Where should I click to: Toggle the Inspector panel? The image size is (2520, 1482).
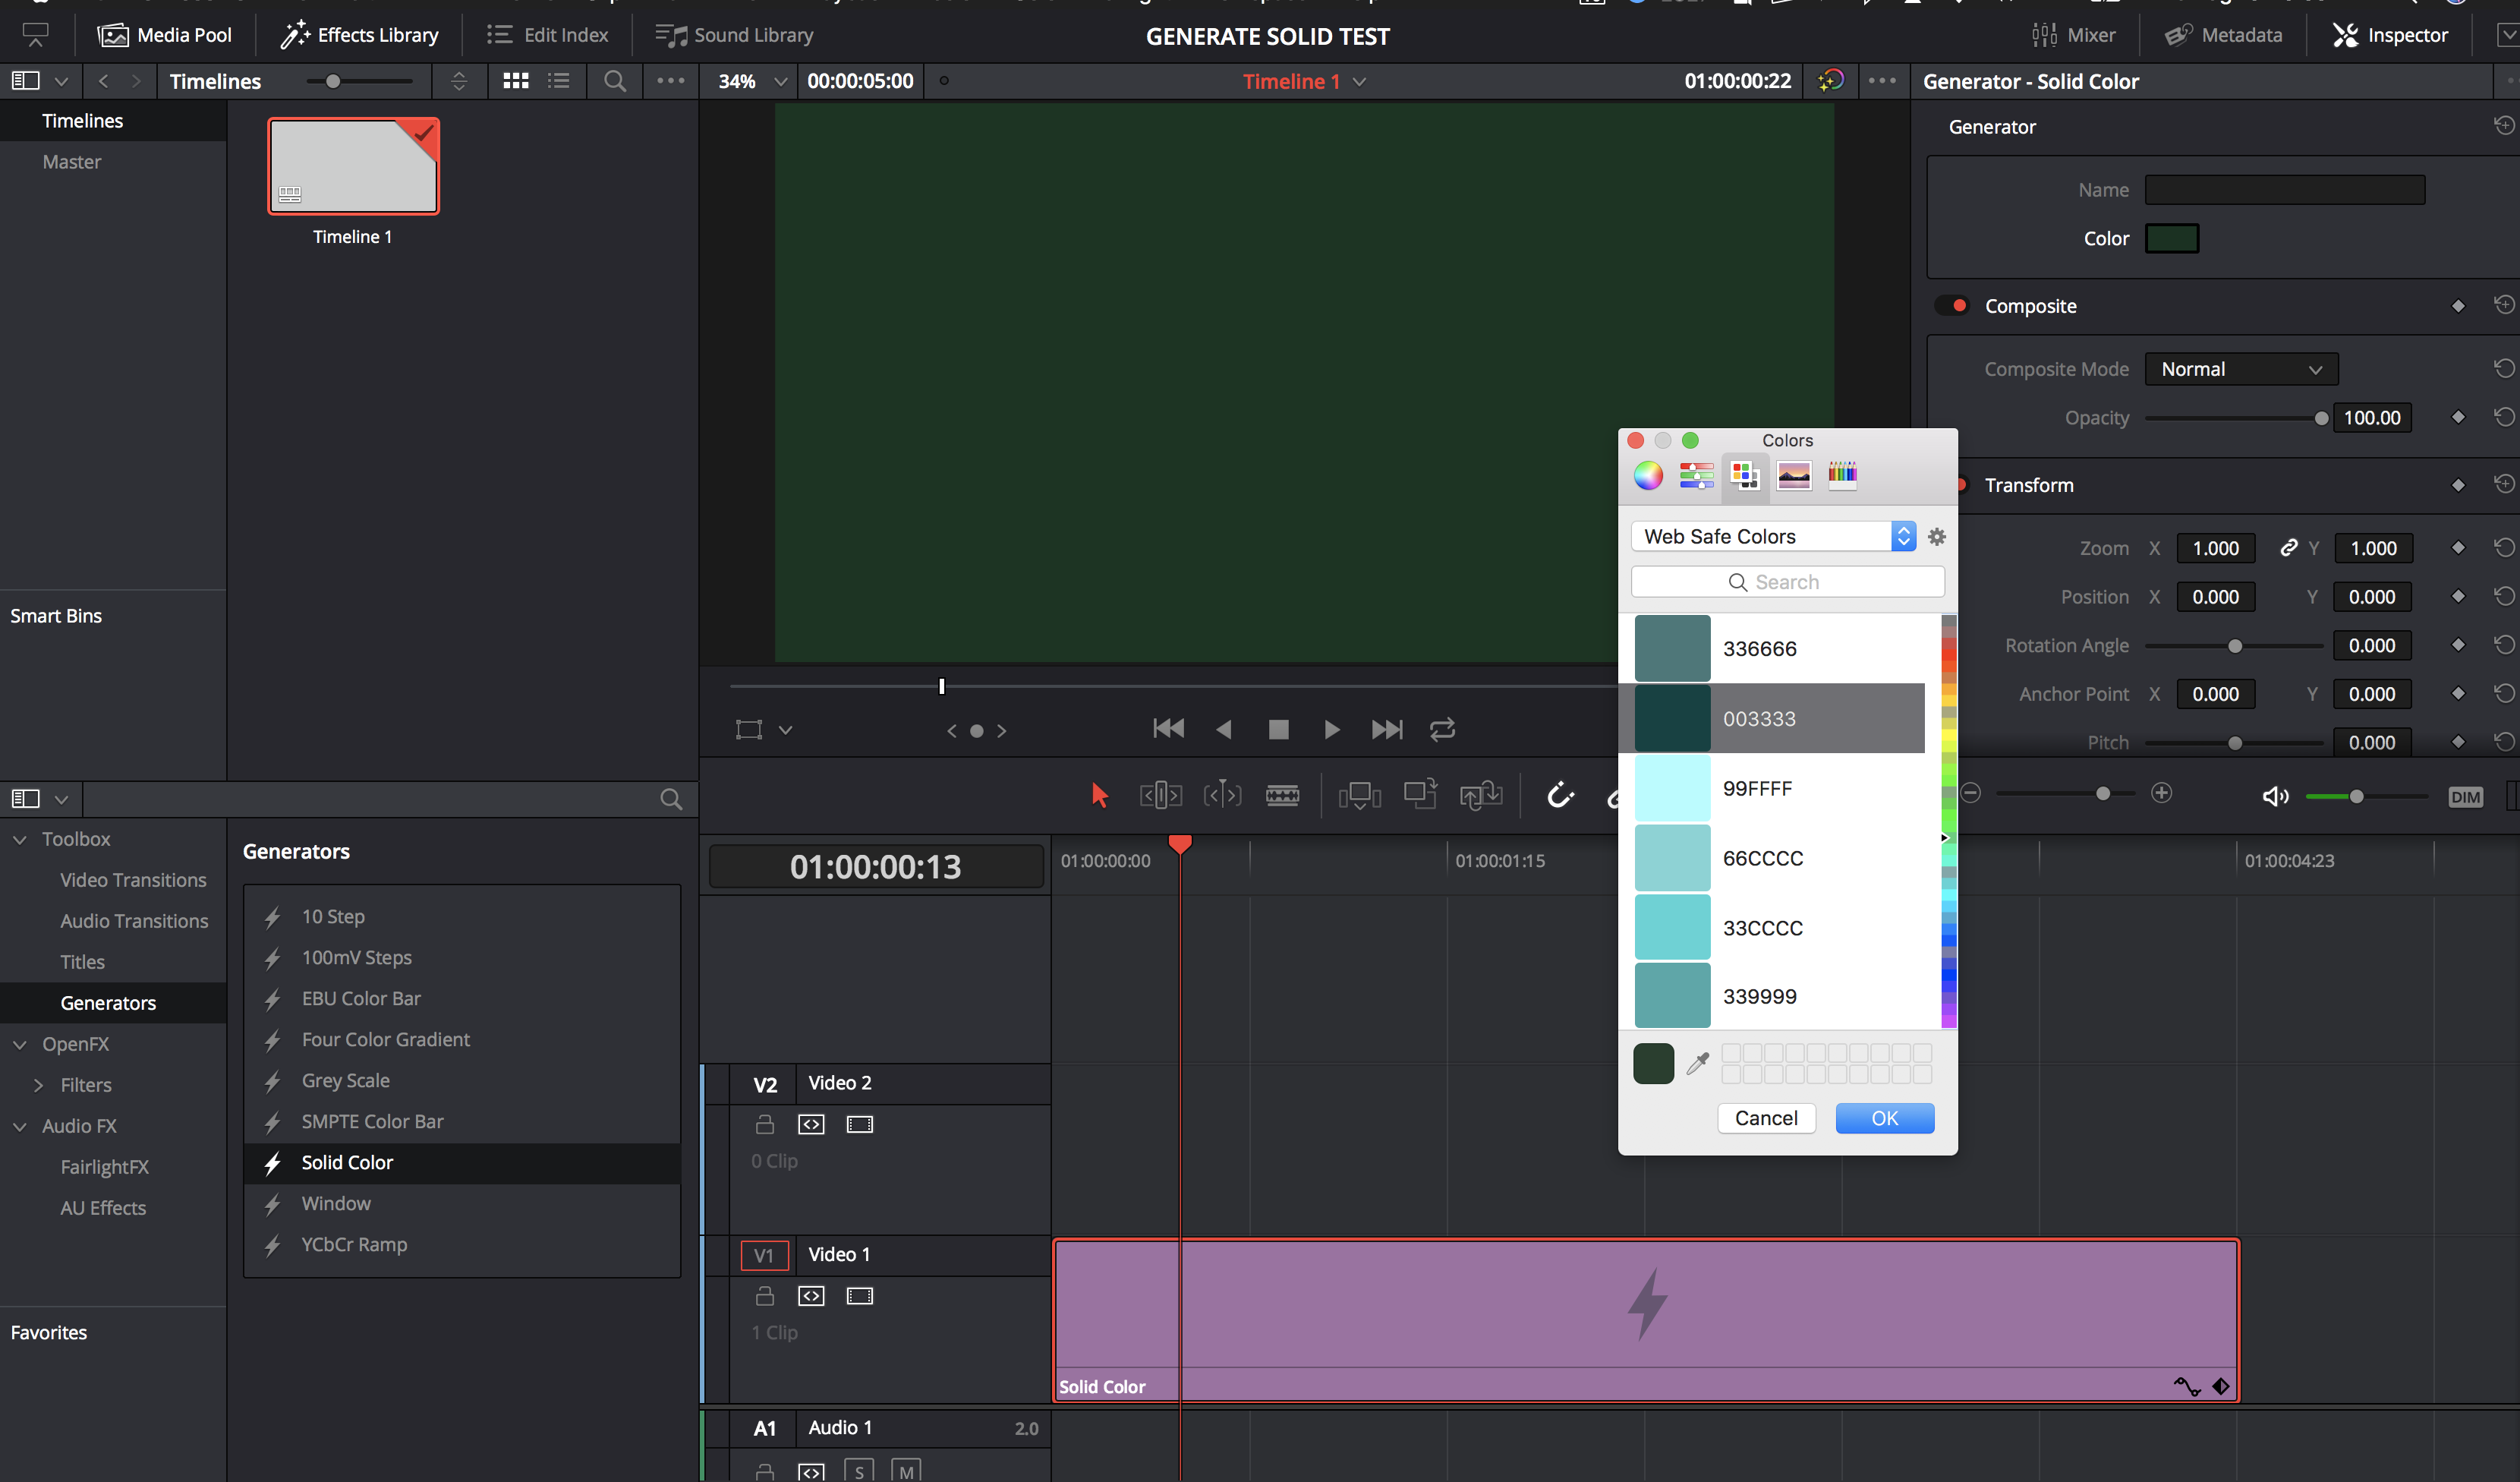(x=2390, y=35)
